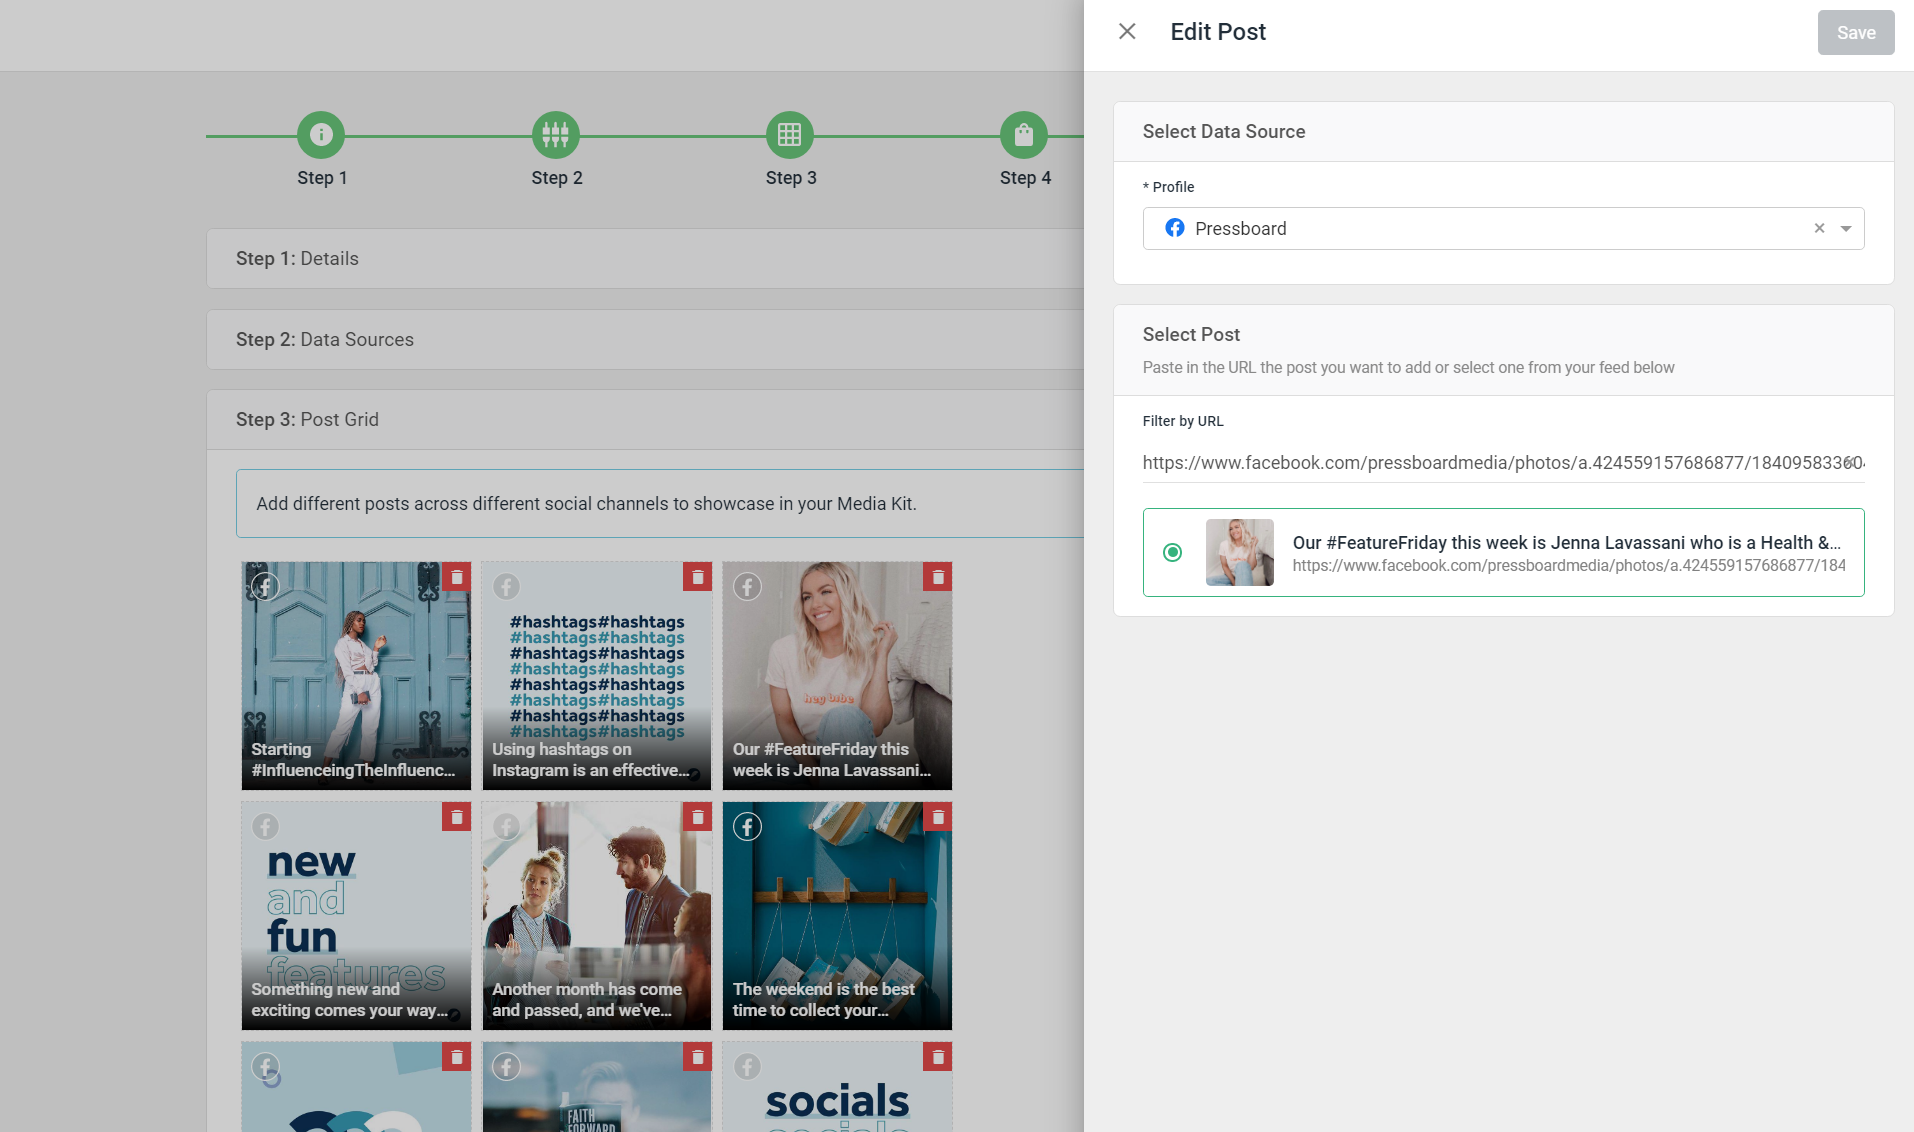This screenshot has height=1132, width=1914.
Task: Click Facebook icon on new and fun post
Action: pyautogui.click(x=265, y=826)
